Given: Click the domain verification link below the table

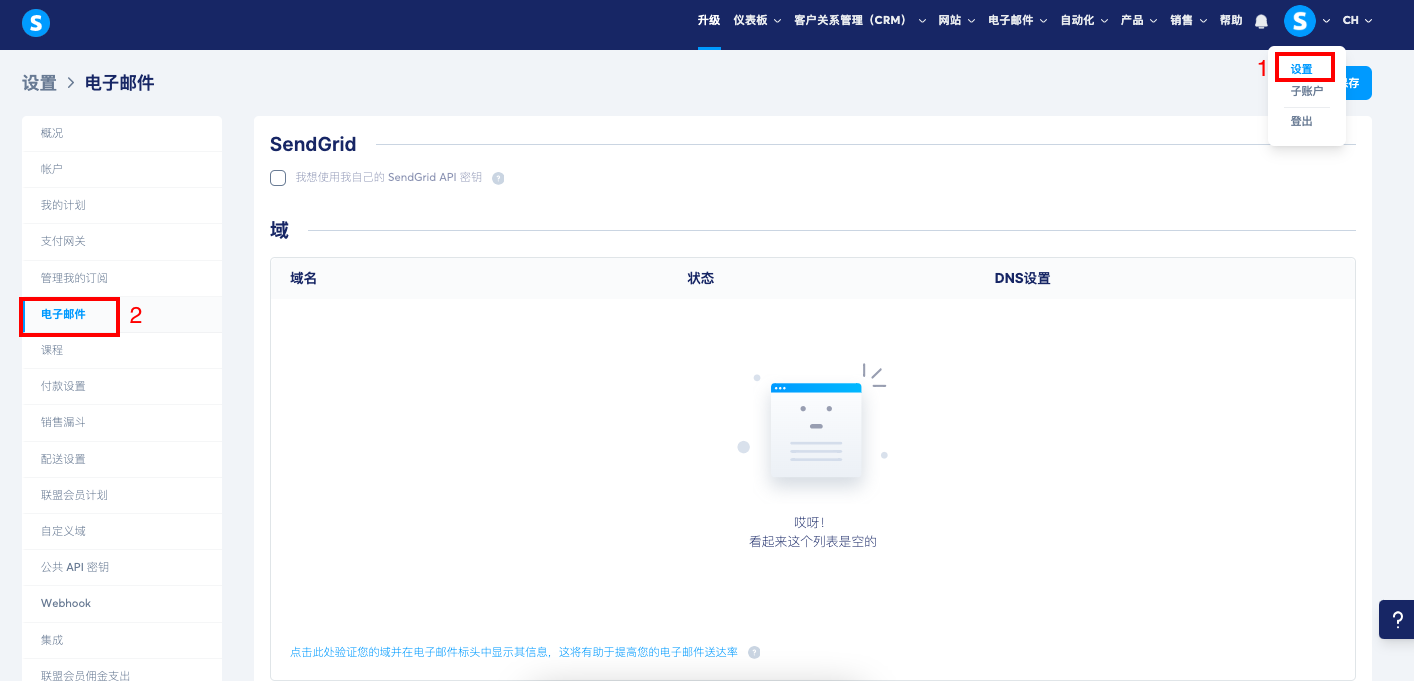Looking at the screenshot, I should tap(514, 652).
